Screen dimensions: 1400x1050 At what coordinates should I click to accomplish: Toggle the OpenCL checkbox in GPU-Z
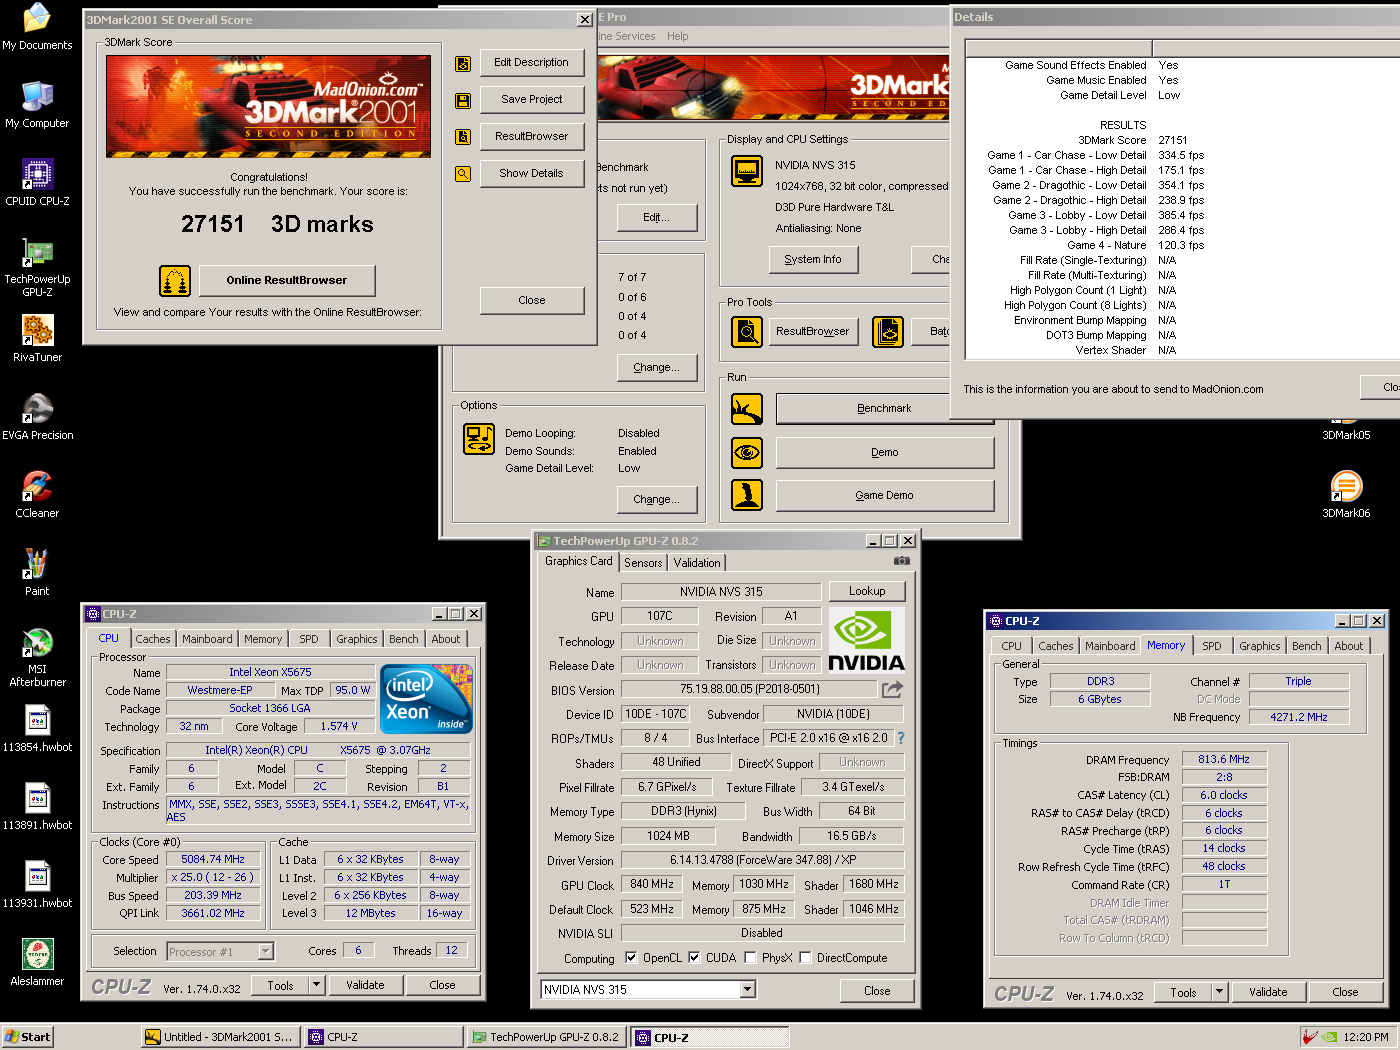click(x=631, y=957)
